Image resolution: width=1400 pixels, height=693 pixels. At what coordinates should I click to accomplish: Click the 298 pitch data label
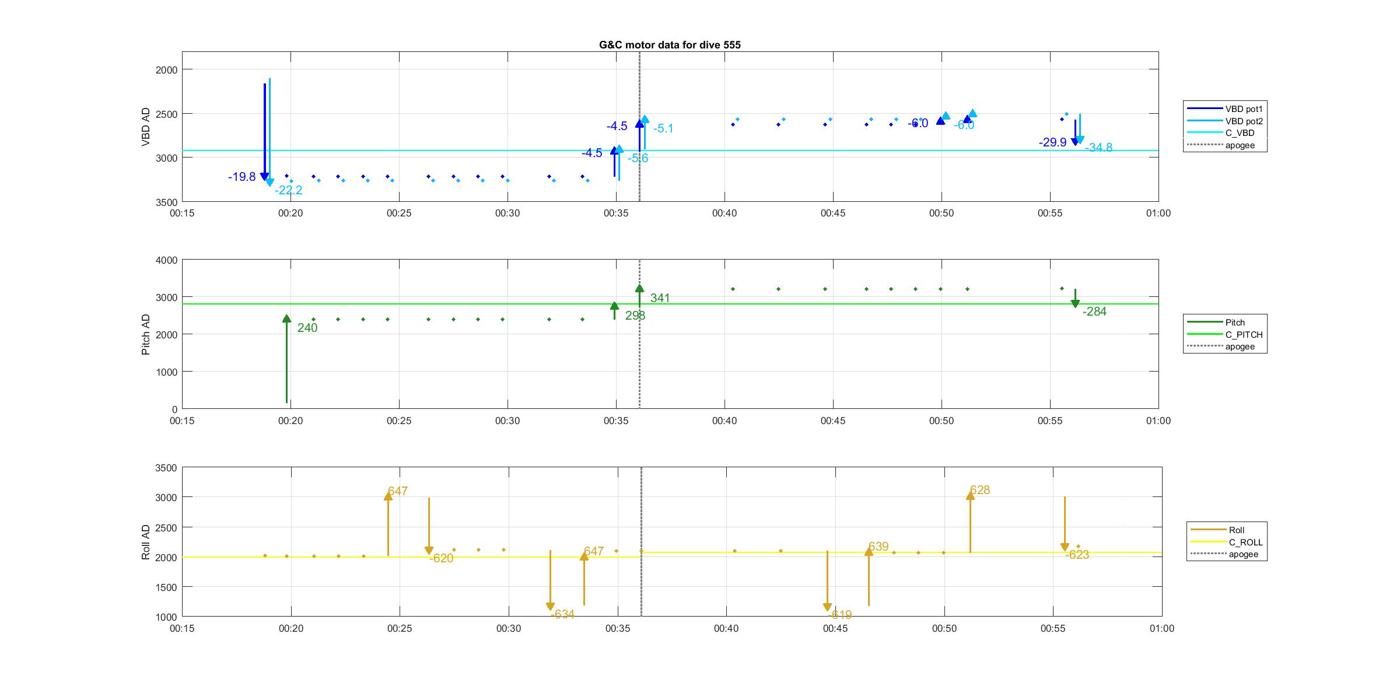pos(635,315)
